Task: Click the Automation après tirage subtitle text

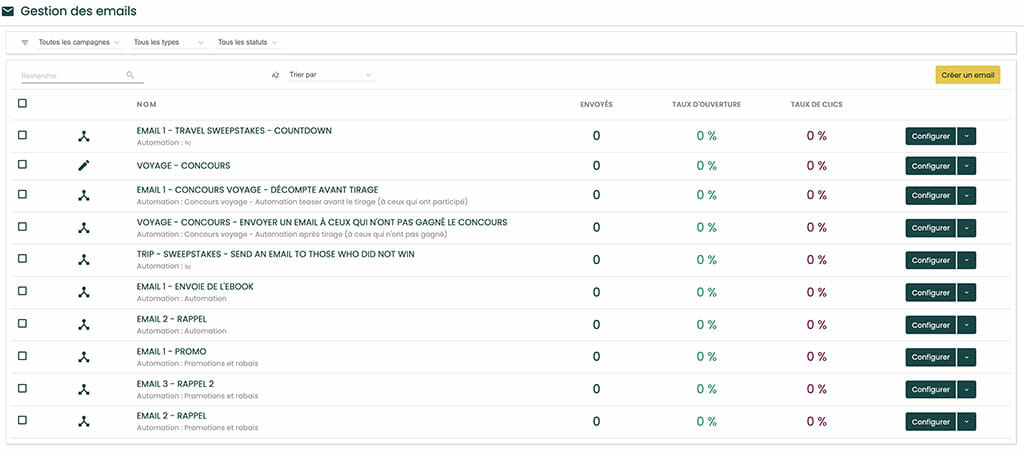Action: [x=291, y=234]
